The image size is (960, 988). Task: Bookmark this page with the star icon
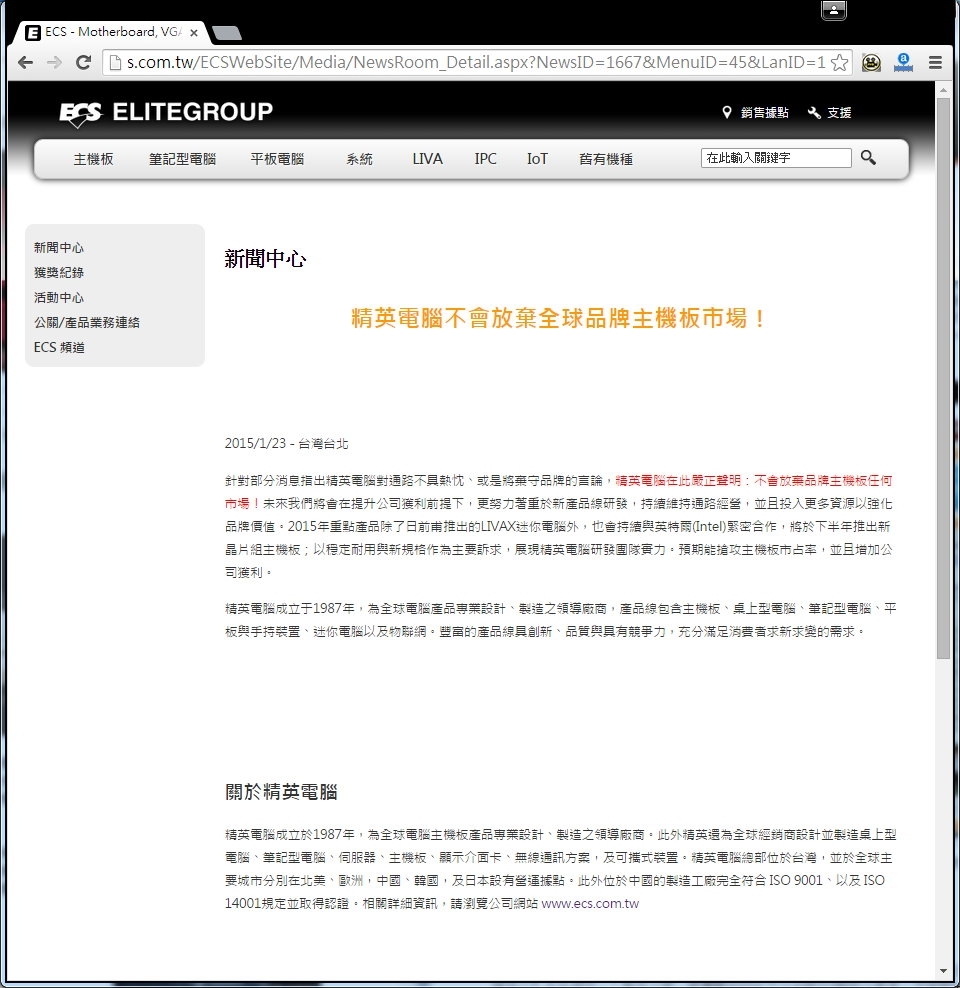click(x=839, y=62)
